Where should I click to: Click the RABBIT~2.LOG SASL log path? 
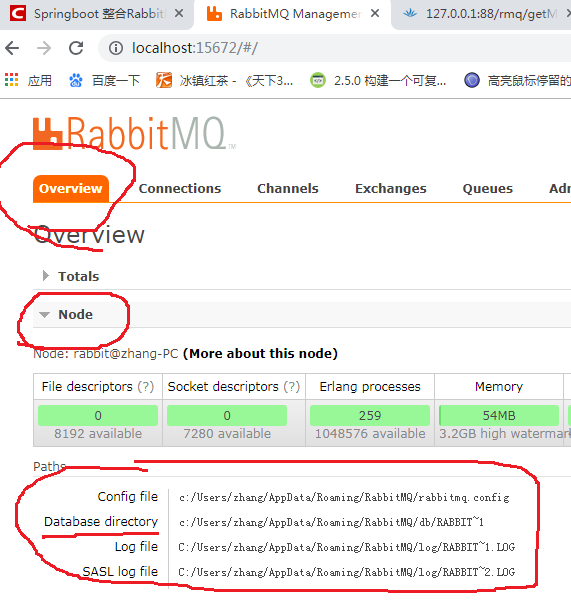click(x=347, y=572)
